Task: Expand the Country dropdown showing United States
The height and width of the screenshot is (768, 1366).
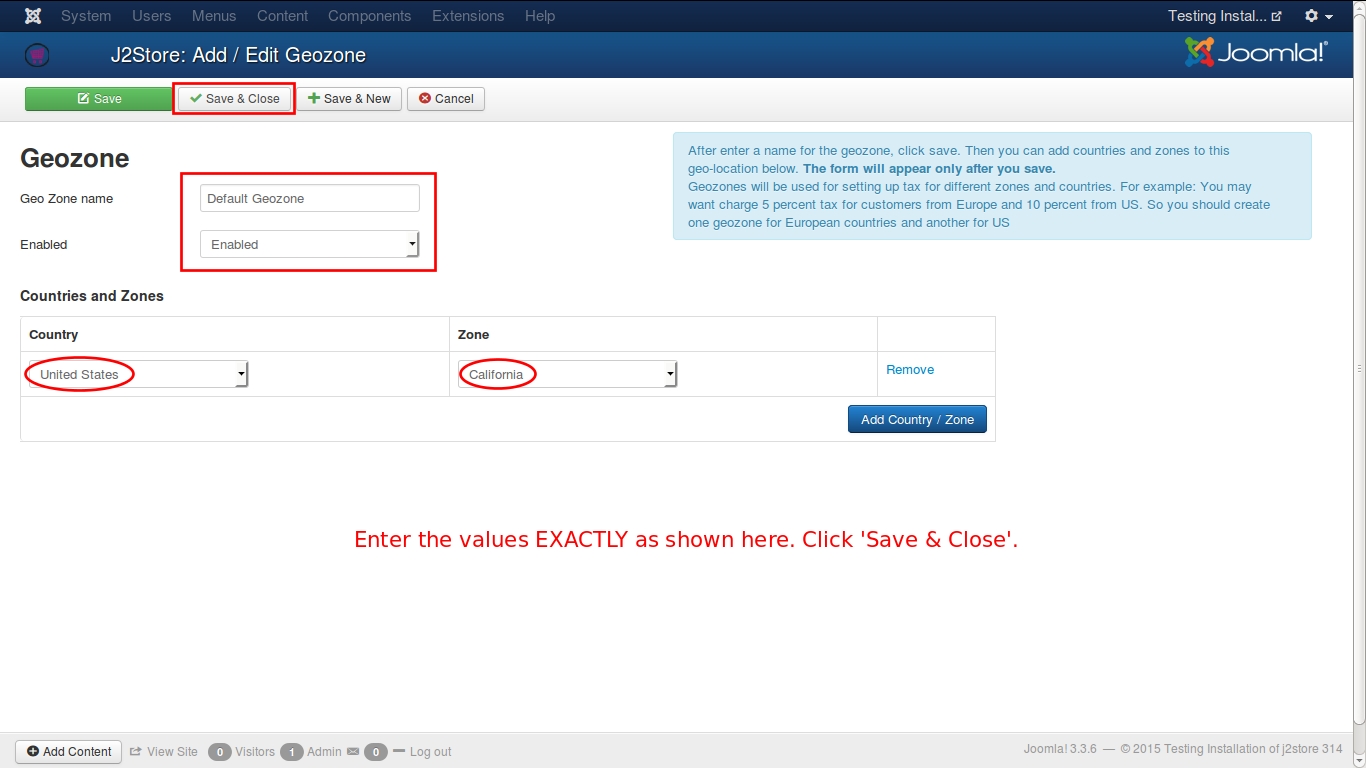Action: 138,374
